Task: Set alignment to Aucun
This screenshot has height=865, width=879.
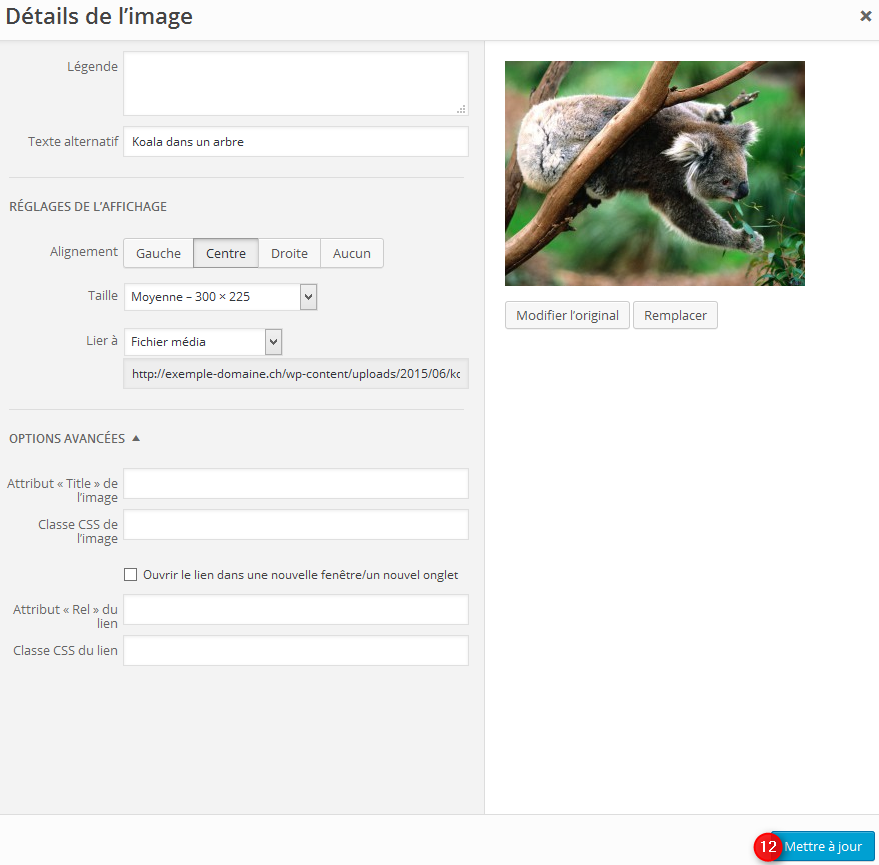Action: 351,253
